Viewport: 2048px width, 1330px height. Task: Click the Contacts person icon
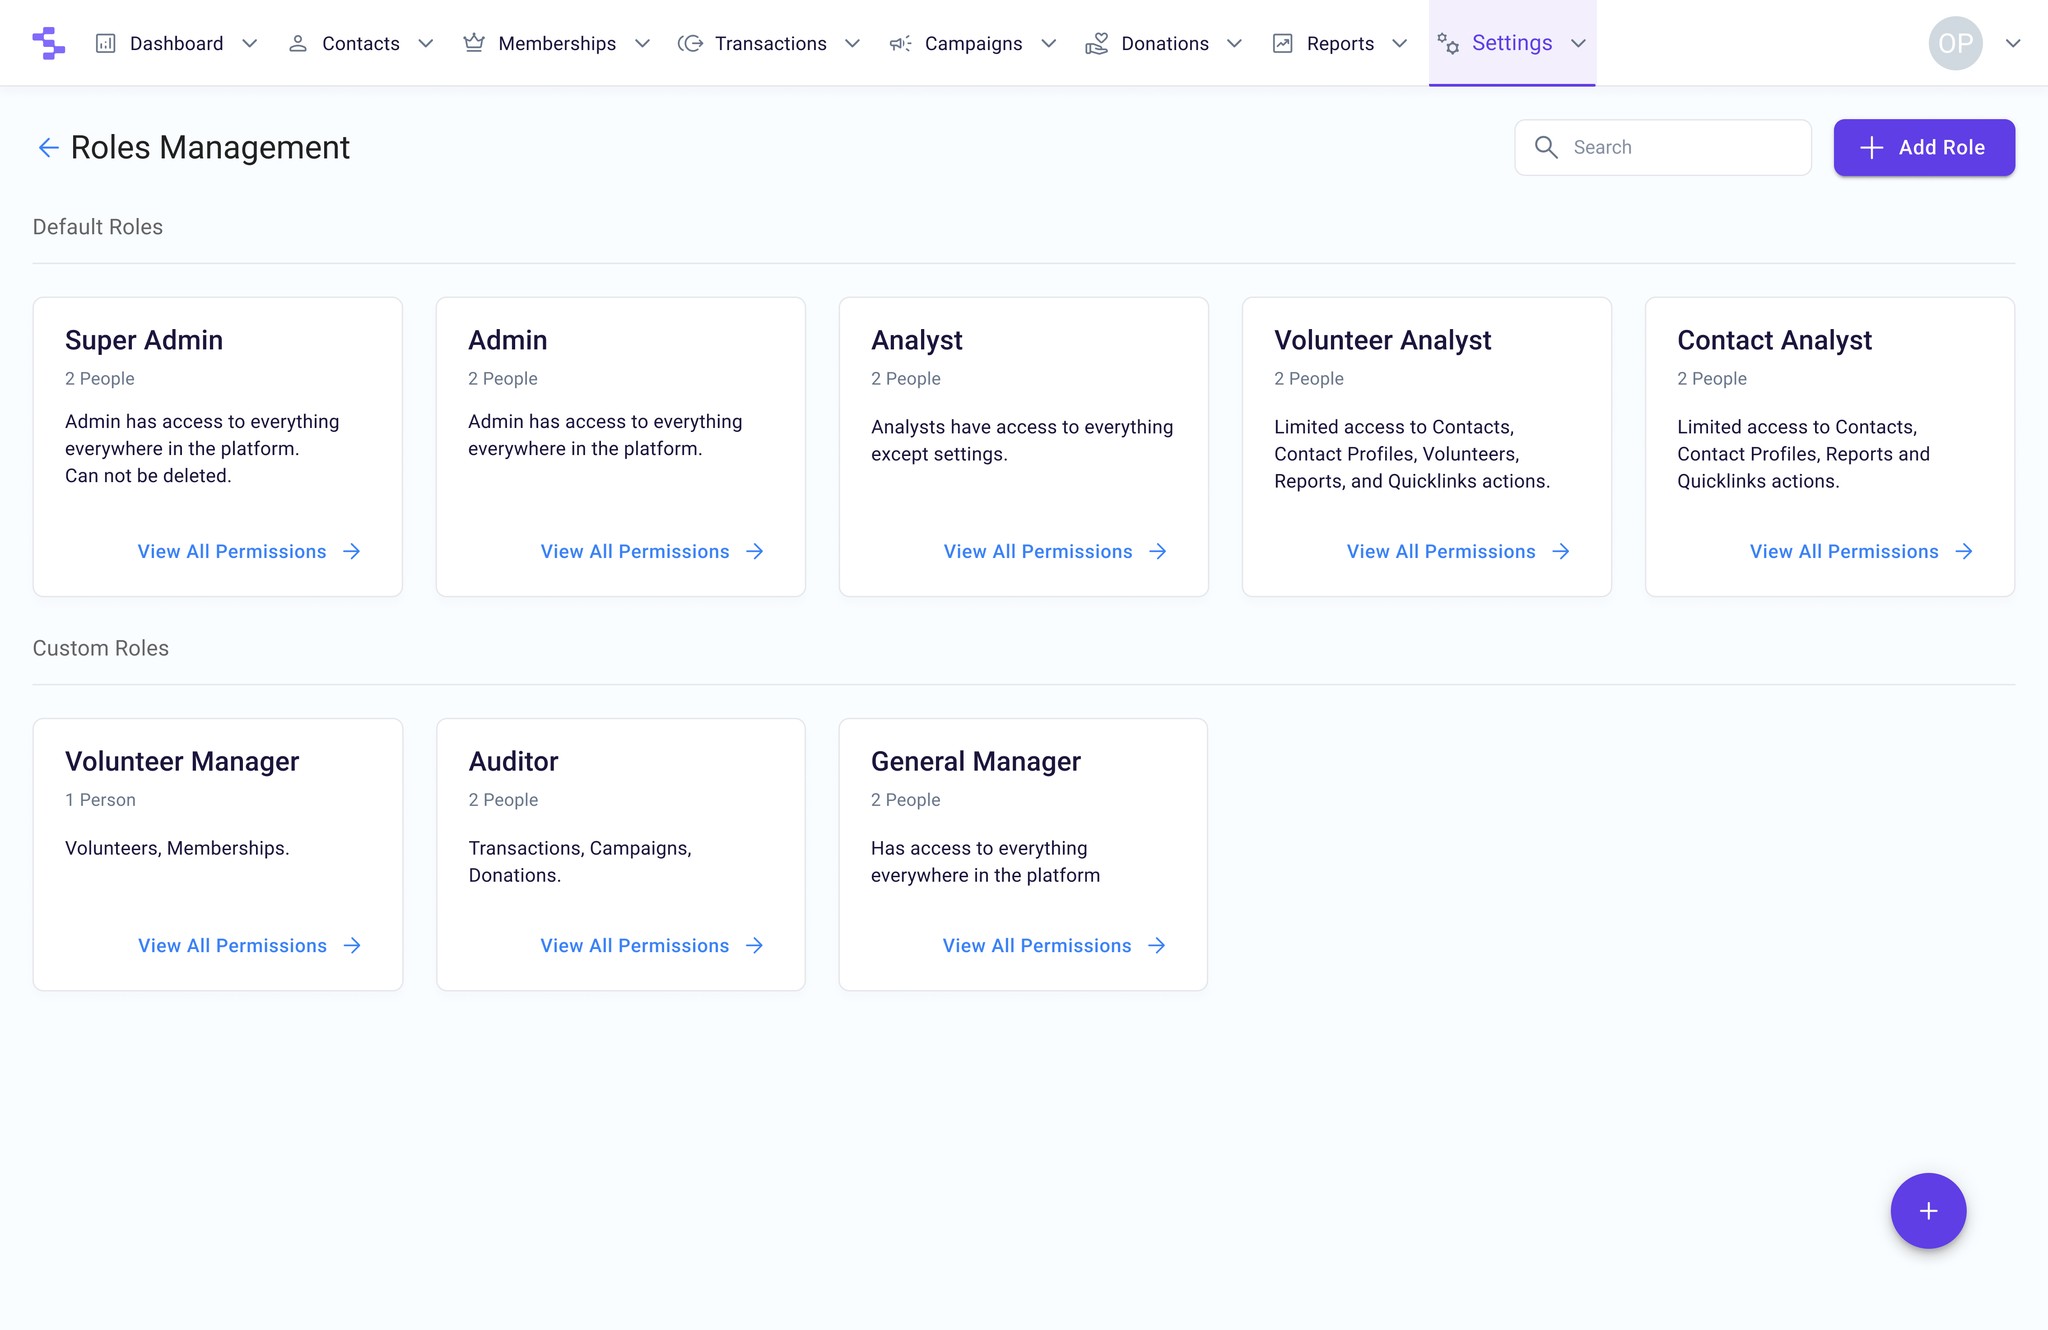[x=297, y=43]
